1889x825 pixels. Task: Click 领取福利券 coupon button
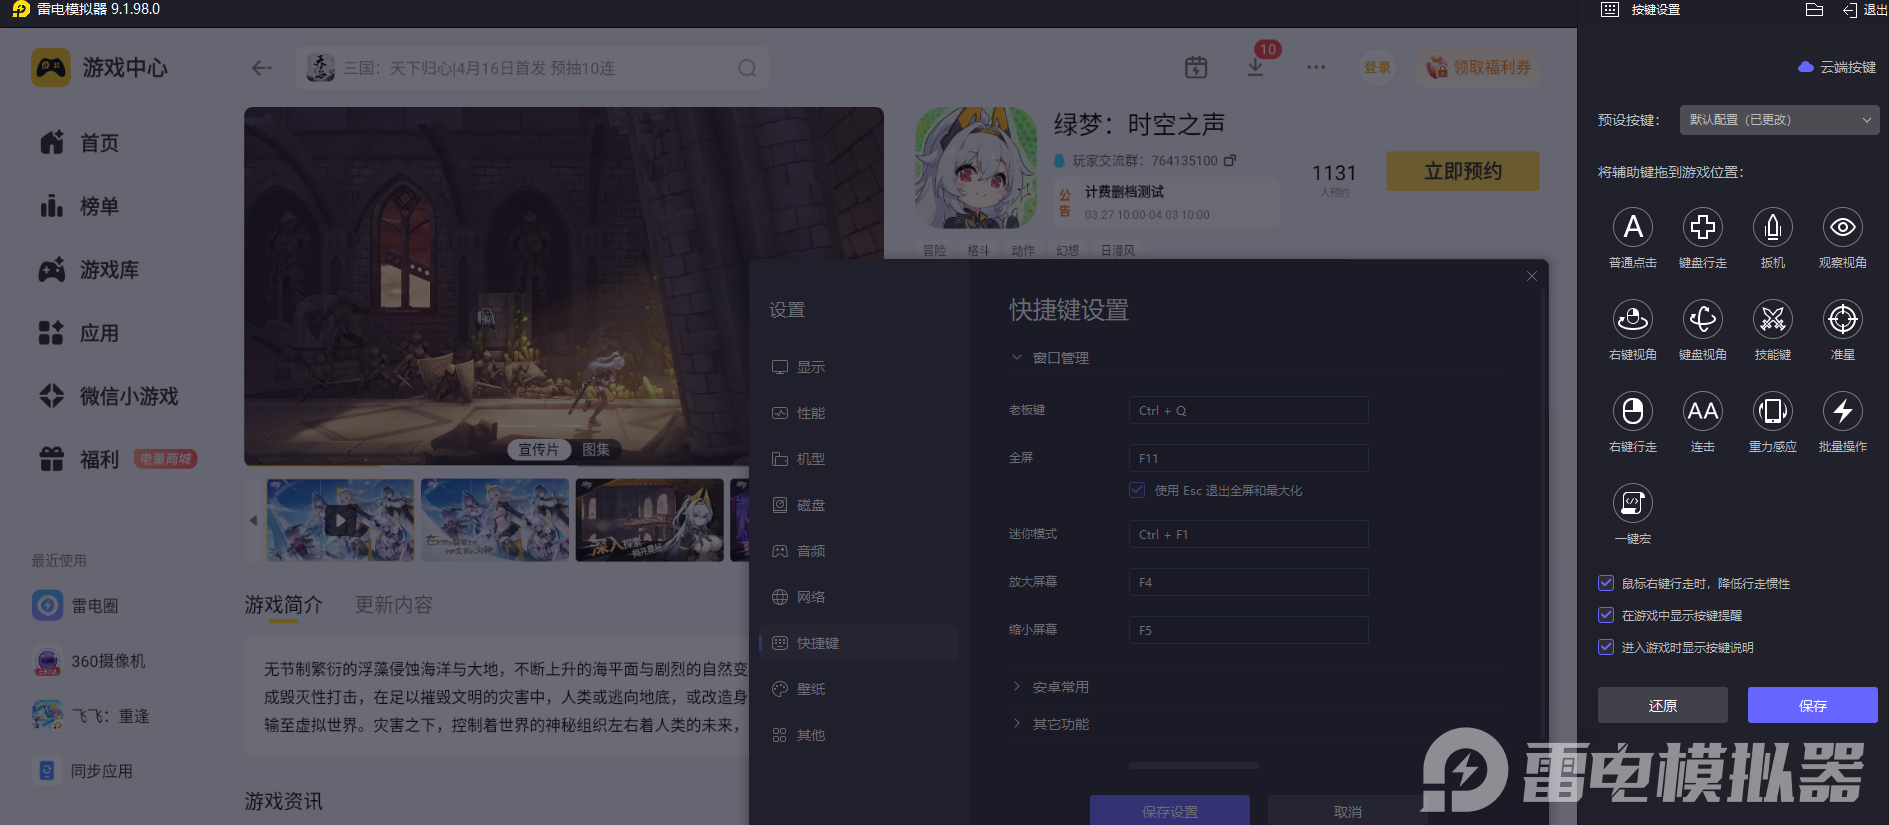point(1478,67)
